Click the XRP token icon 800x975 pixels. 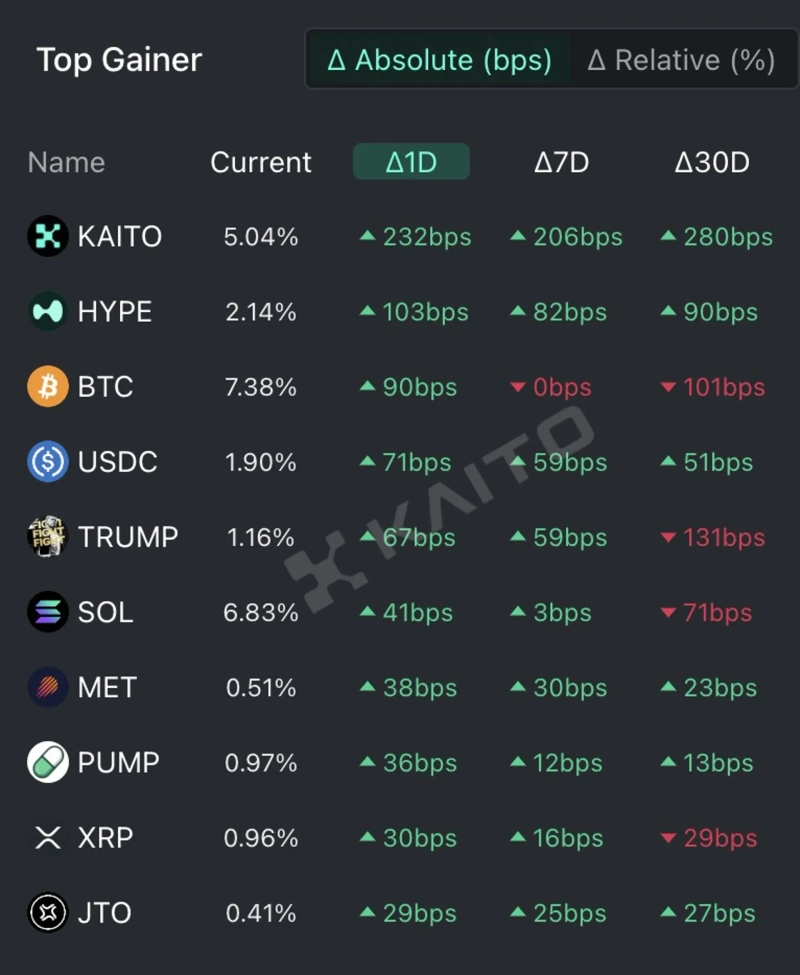[x=47, y=838]
